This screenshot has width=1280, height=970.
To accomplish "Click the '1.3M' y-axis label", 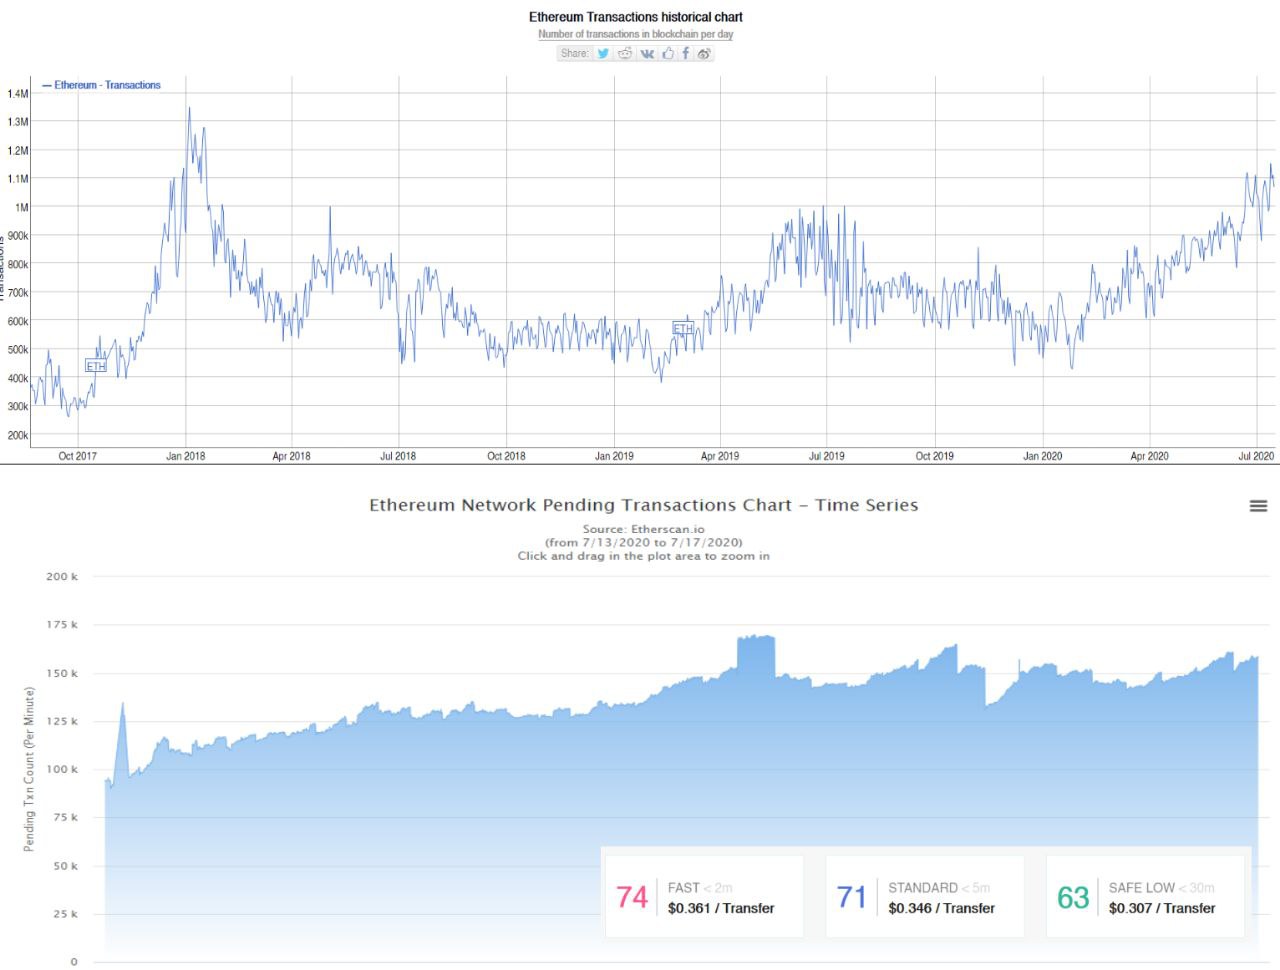I will point(18,122).
